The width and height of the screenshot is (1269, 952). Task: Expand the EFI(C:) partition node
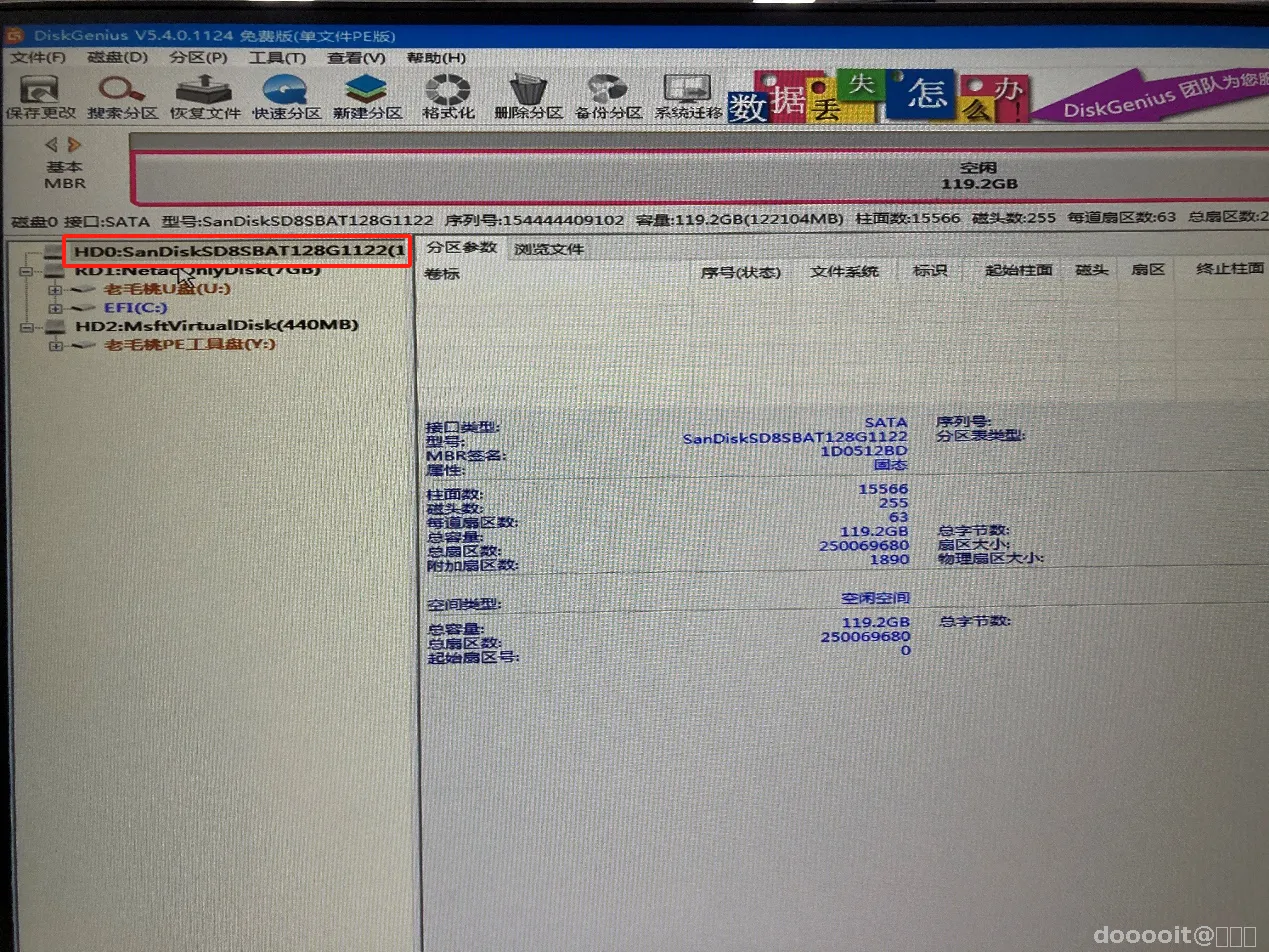(55, 308)
